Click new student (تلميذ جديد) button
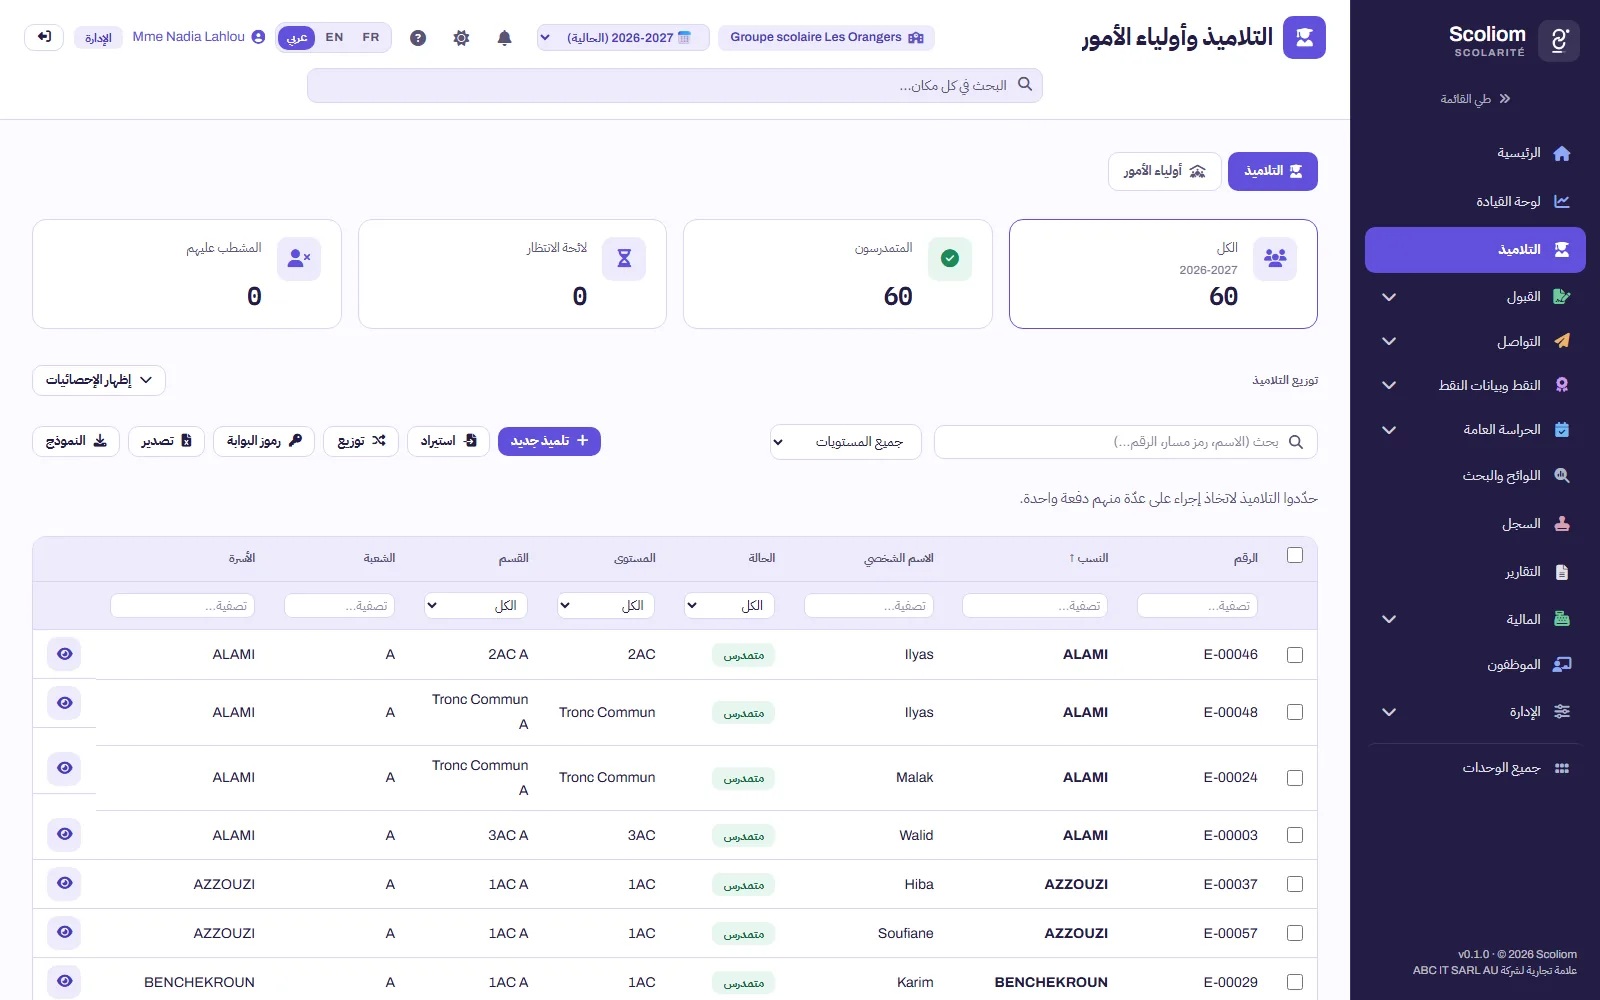 tap(549, 441)
